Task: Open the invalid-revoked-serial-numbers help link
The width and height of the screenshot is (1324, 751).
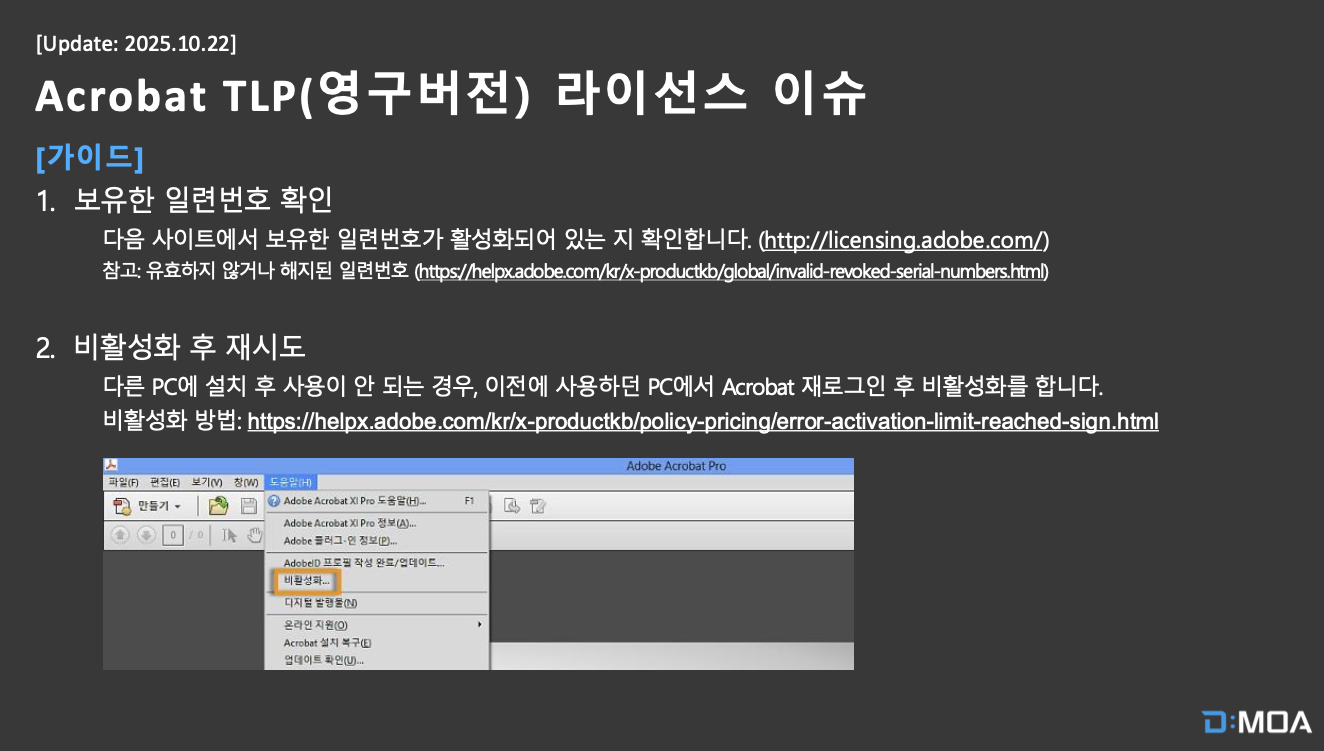Action: coord(731,271)
